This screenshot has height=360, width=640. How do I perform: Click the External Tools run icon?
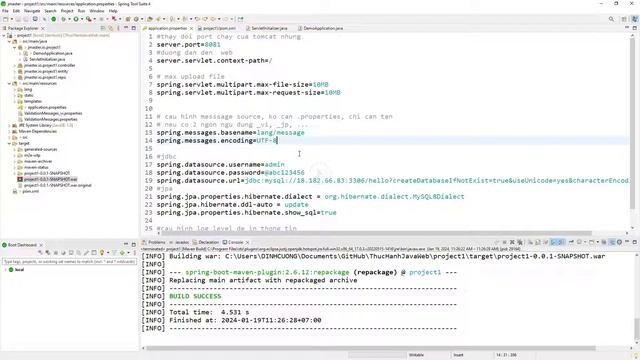89,19
